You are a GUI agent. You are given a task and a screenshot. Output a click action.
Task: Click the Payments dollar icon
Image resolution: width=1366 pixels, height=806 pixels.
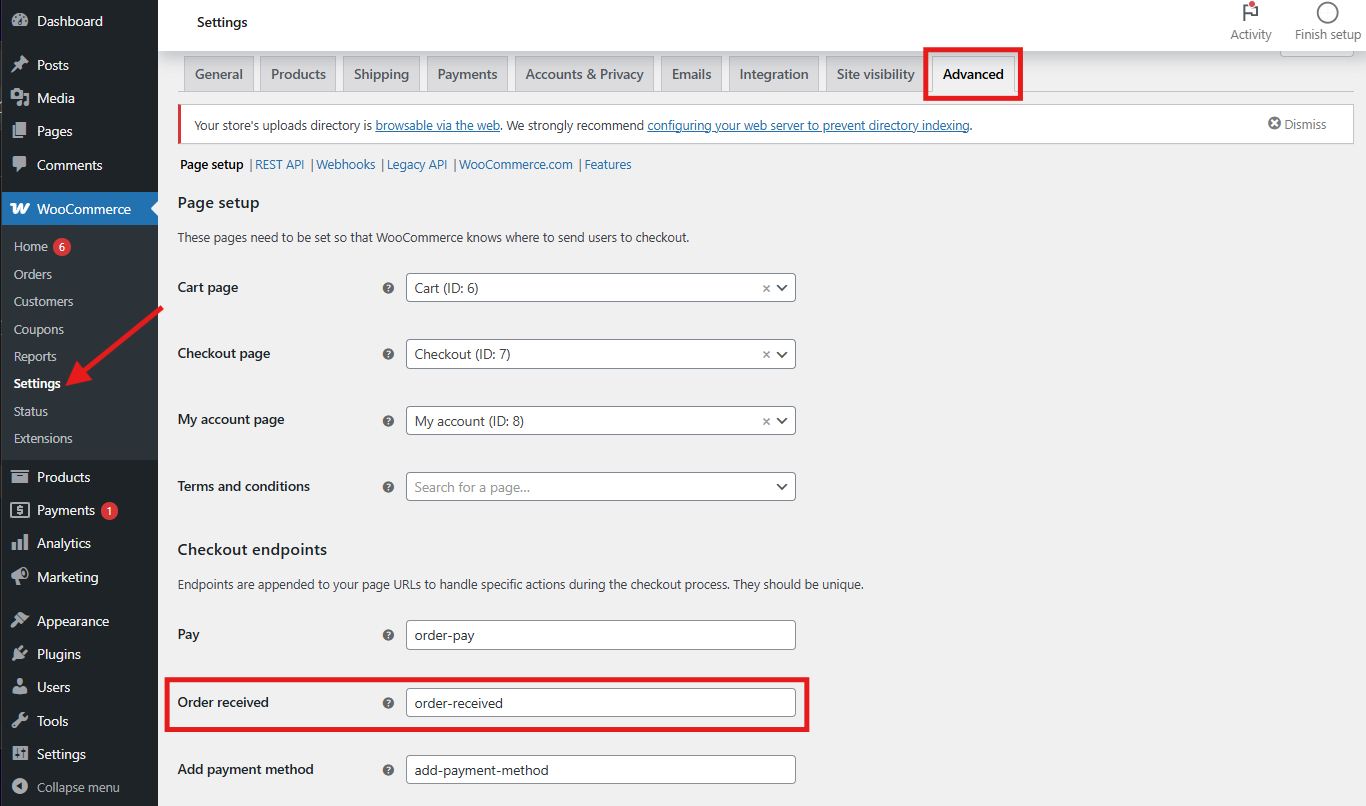pyautogui.click(x=19, y=510)
